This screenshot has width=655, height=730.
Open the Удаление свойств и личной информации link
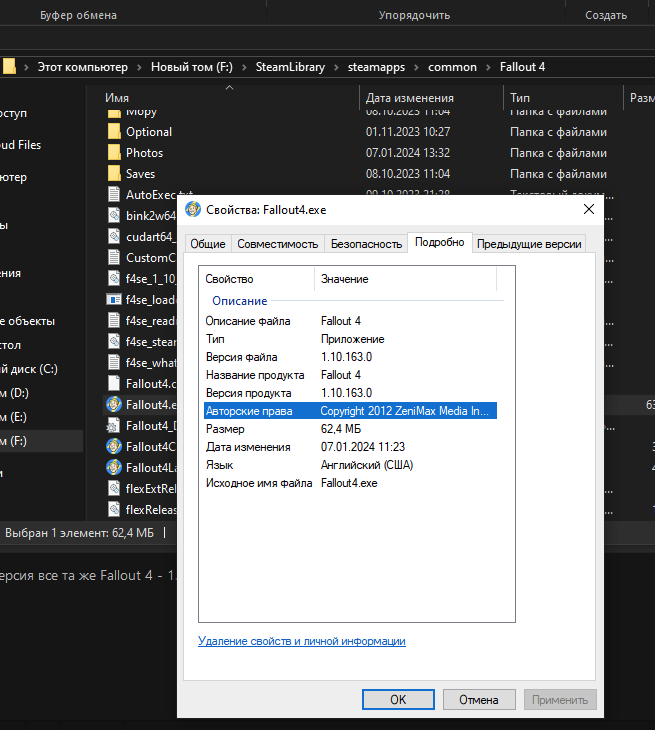pyautogui.click(x=301, y=641)
